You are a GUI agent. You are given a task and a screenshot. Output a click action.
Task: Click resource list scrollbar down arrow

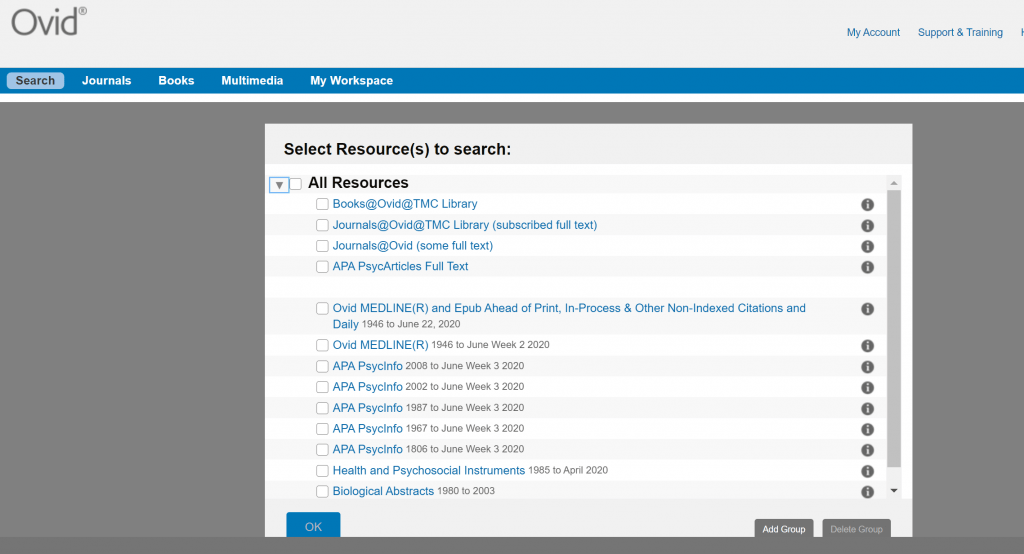coord(894,491)
